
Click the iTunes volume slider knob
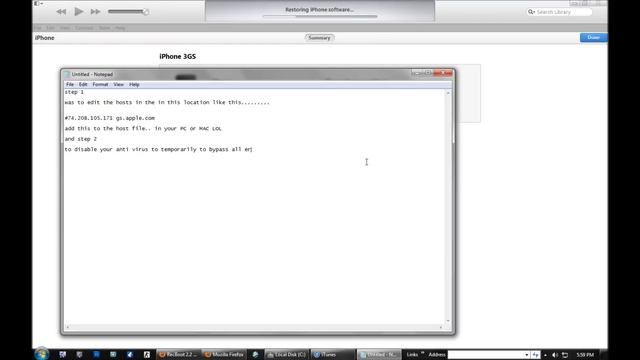pyautogui.click(x=145, y=12)
